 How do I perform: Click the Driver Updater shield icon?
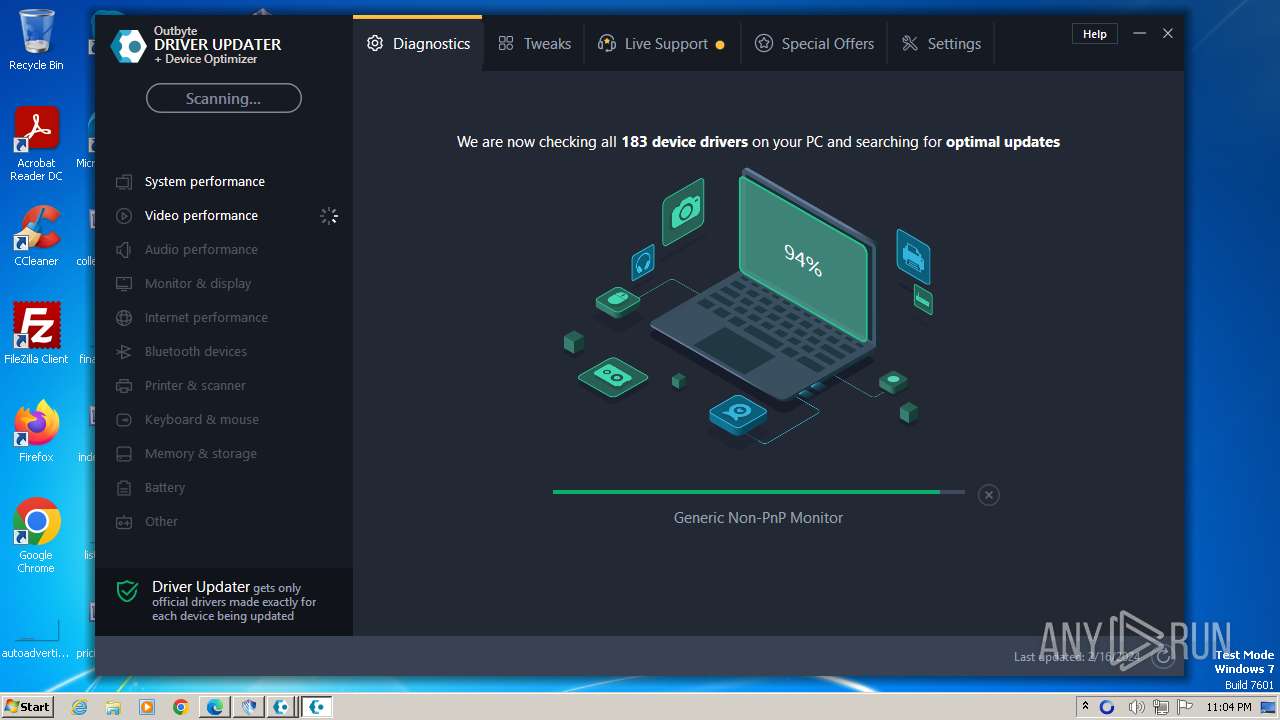[x=127, y=591]
